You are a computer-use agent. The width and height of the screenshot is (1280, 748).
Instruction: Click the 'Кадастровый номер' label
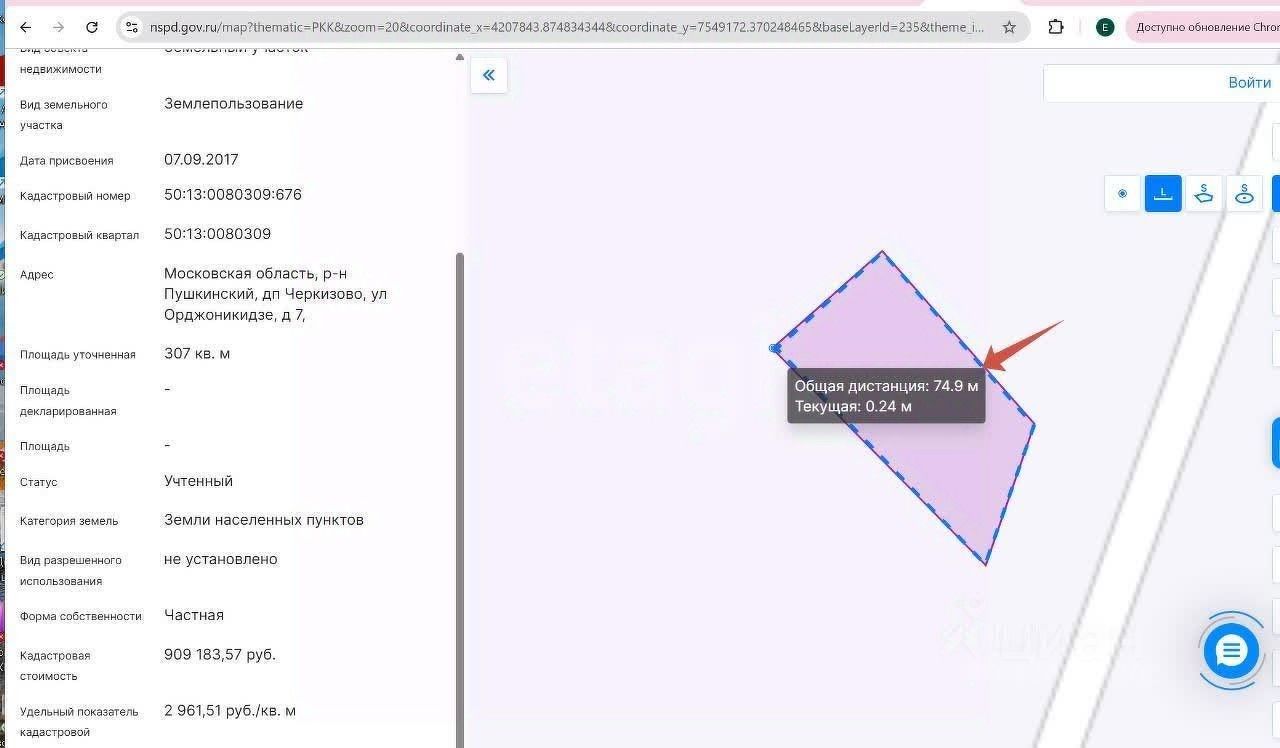(x=75, y=196)
